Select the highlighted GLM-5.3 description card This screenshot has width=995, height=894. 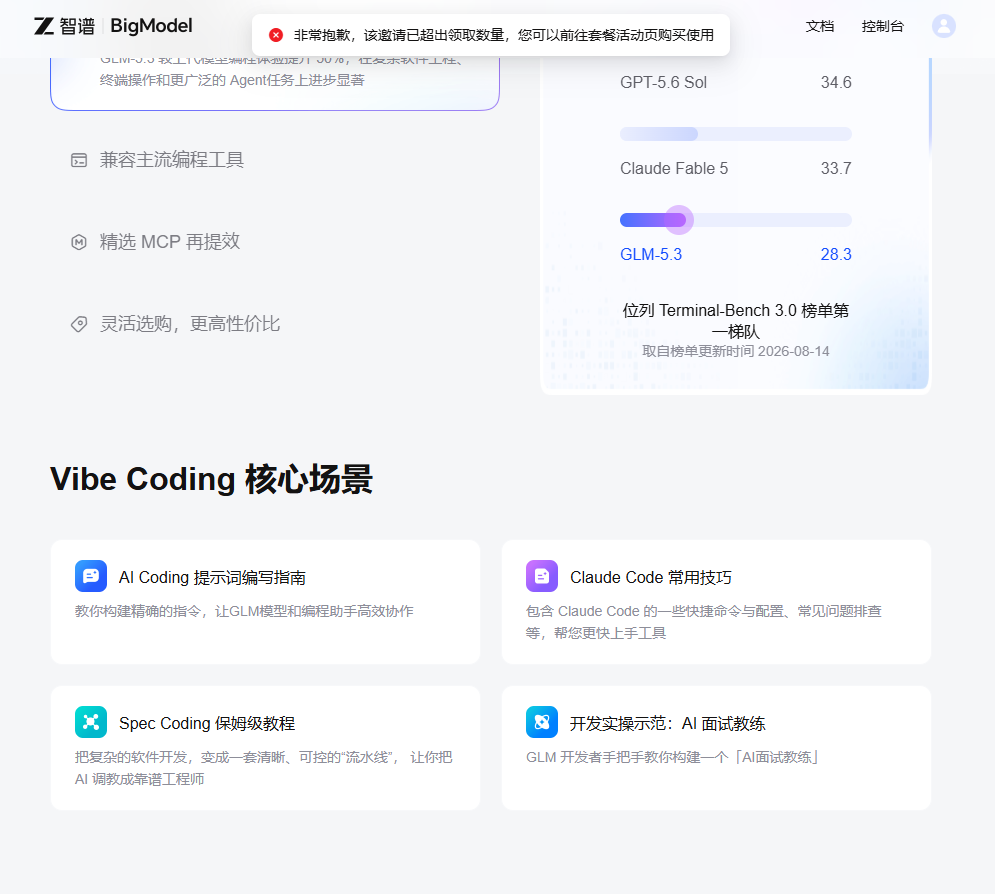[x=275, y=83]
